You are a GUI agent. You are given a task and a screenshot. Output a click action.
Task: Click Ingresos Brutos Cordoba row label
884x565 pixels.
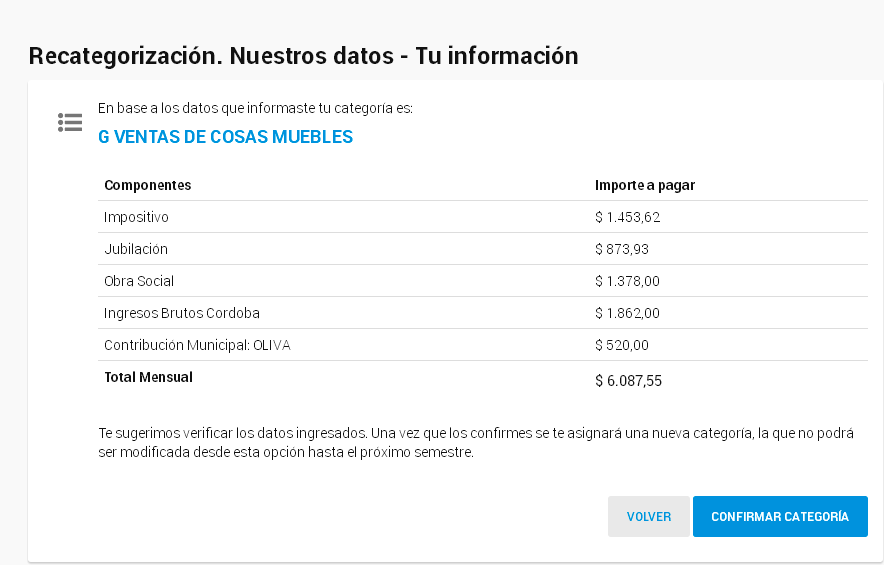click(x=181, y=313)
